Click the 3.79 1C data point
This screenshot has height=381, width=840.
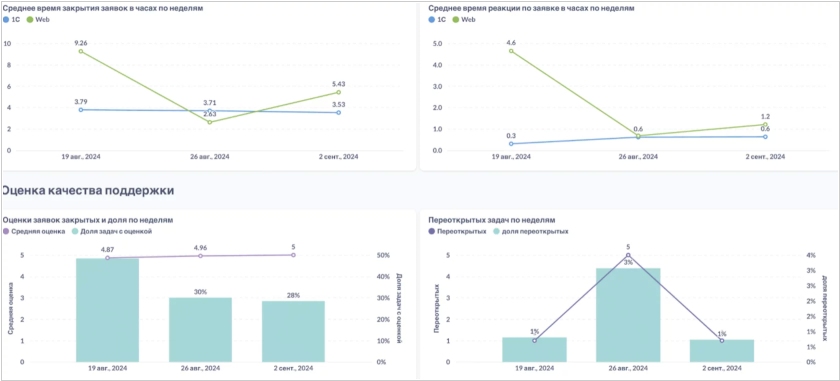coord(81,110)
